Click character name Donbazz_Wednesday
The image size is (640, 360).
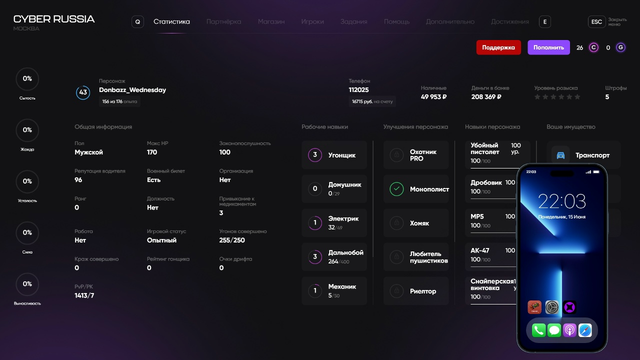coord(132,90)
